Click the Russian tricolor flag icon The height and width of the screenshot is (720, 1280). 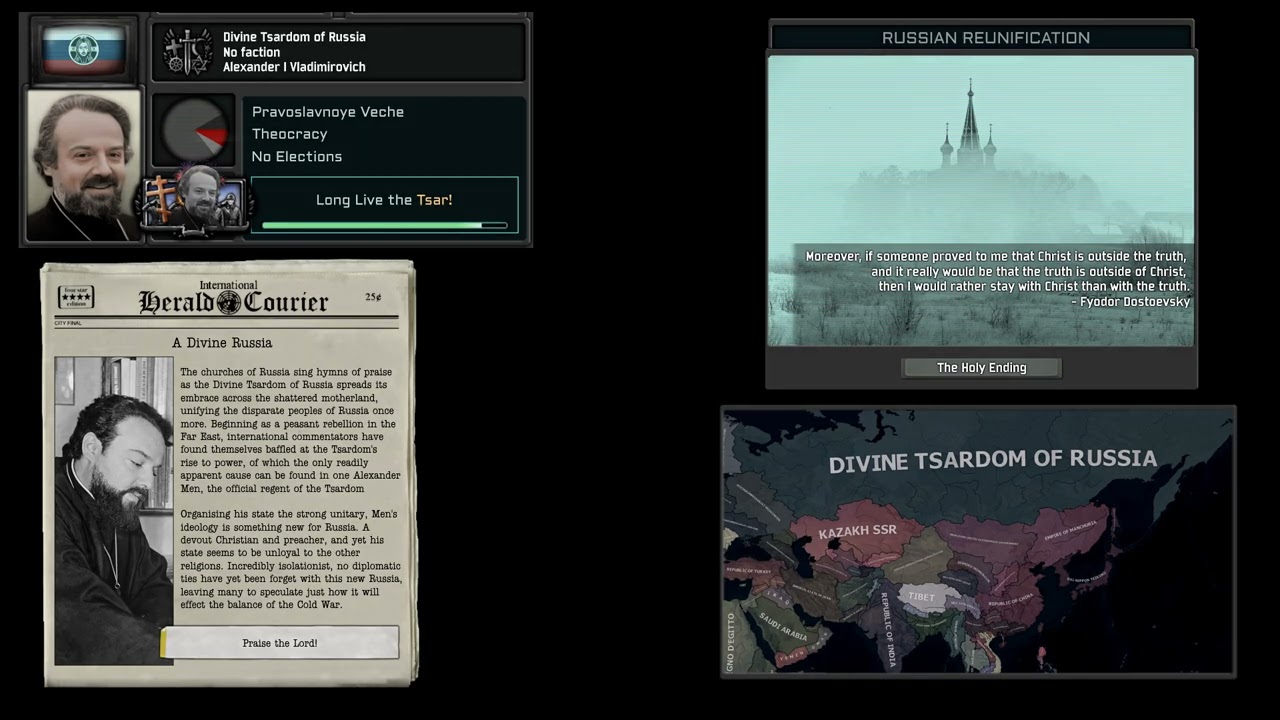pyautogui.click(x=83, y=50)
